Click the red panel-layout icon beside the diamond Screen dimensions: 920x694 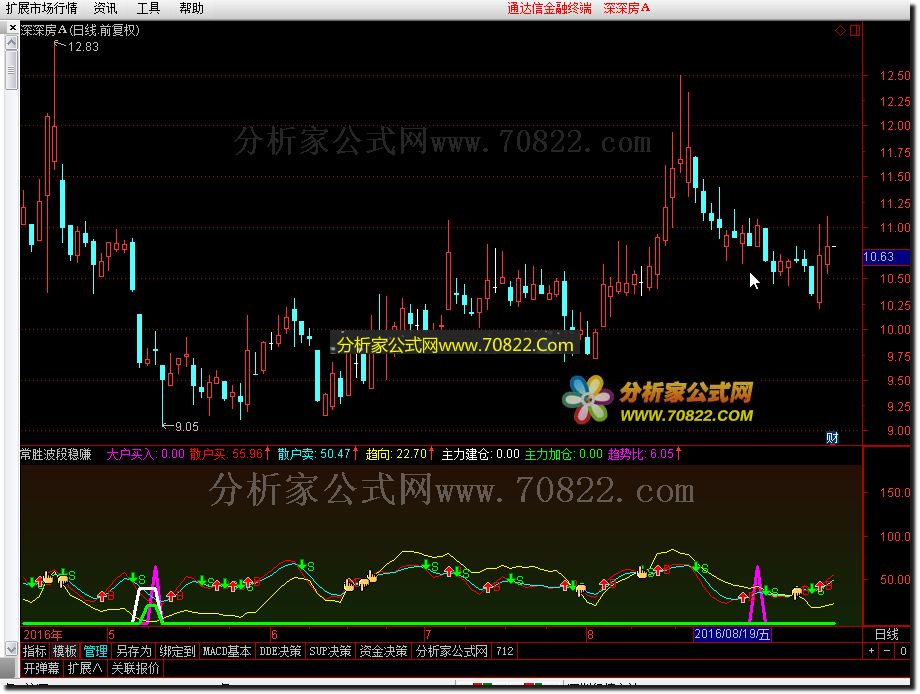tap(855, 31)
